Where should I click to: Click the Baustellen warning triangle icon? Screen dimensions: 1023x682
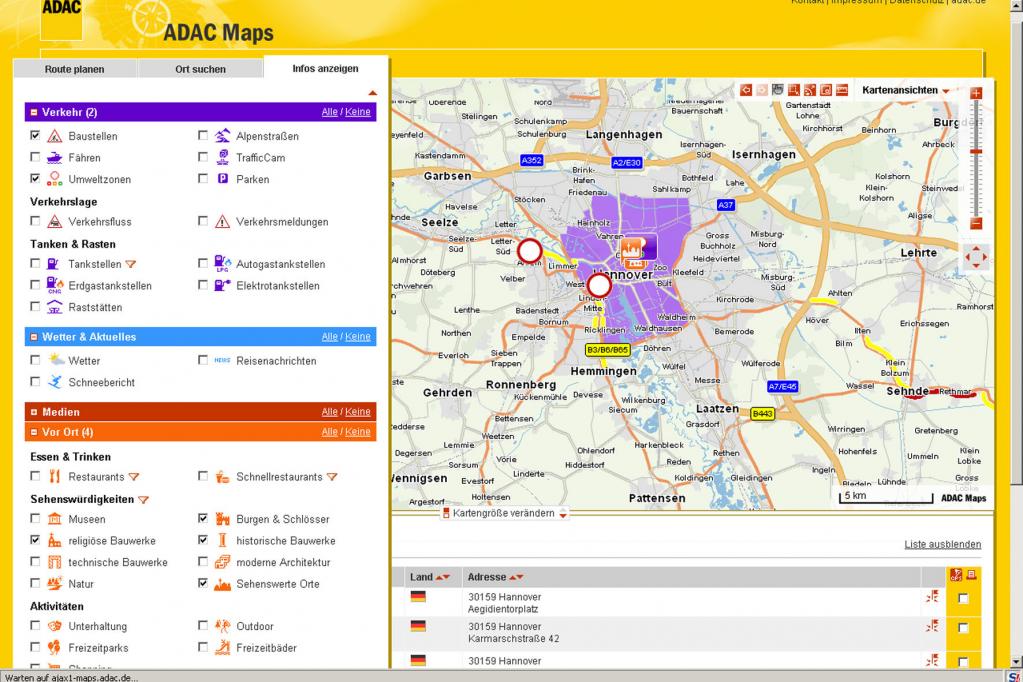pos(55,136)
